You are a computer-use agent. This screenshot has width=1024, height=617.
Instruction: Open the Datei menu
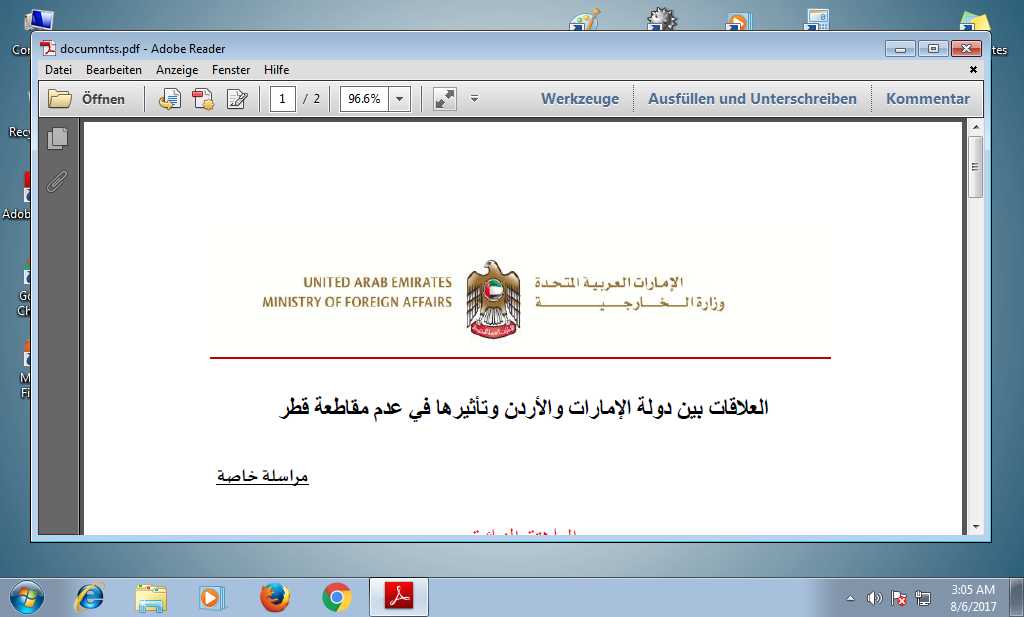(x=59, y=70)
